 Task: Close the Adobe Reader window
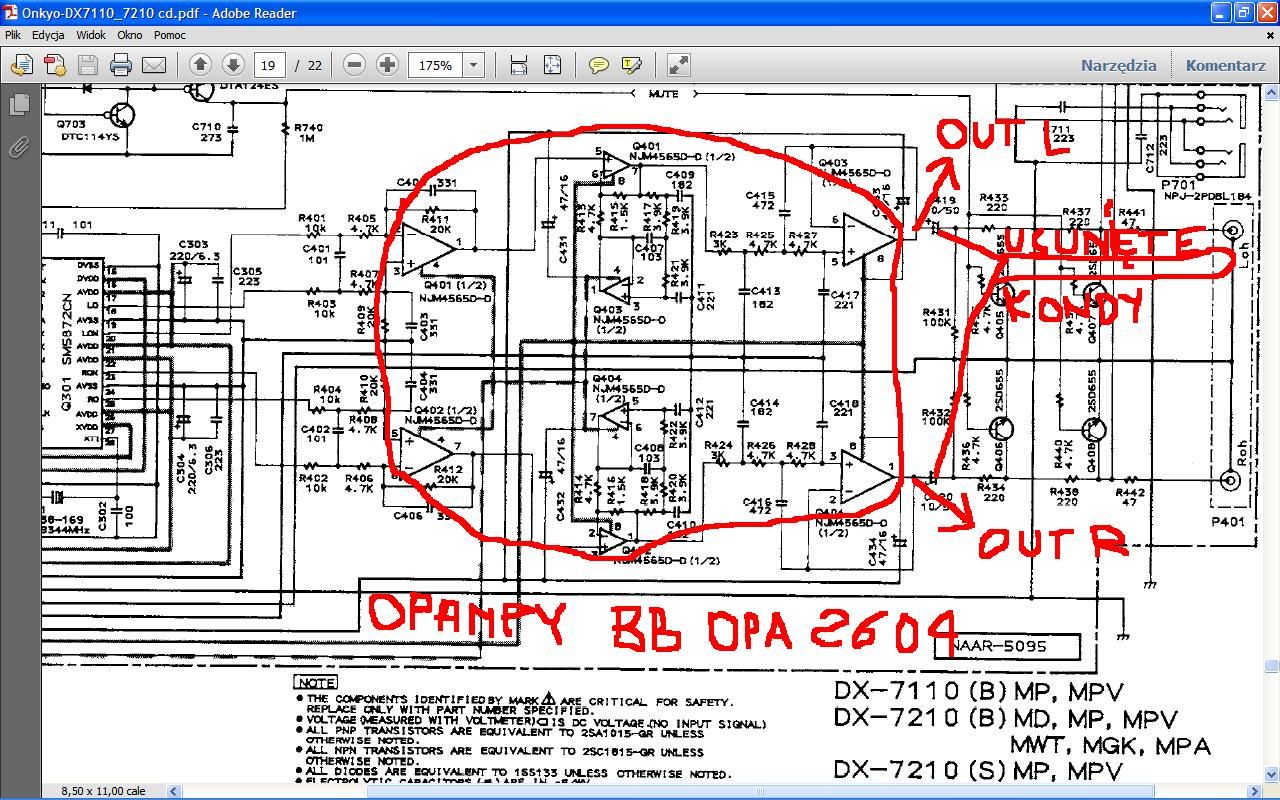tap(1266, 12)
